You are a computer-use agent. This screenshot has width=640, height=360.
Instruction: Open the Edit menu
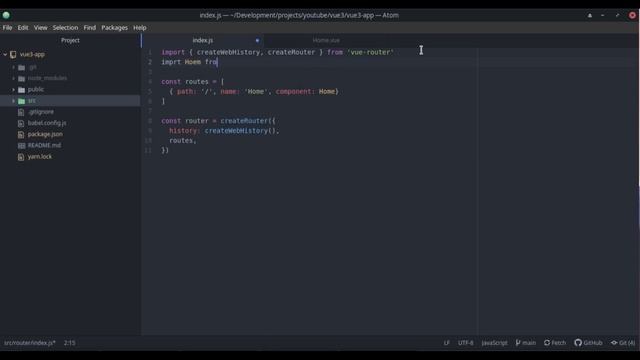click(x=23, y=28)
